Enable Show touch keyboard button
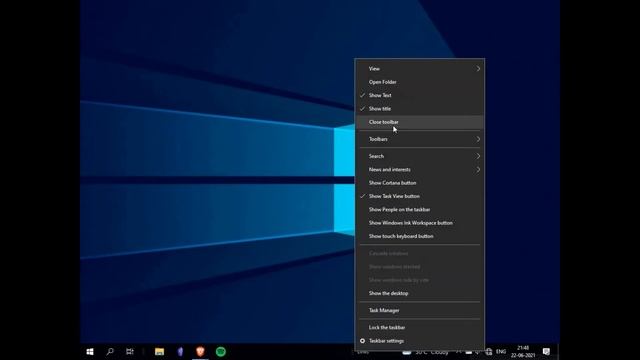The height and width of the screenshot is (360, 640). [420, 236]
